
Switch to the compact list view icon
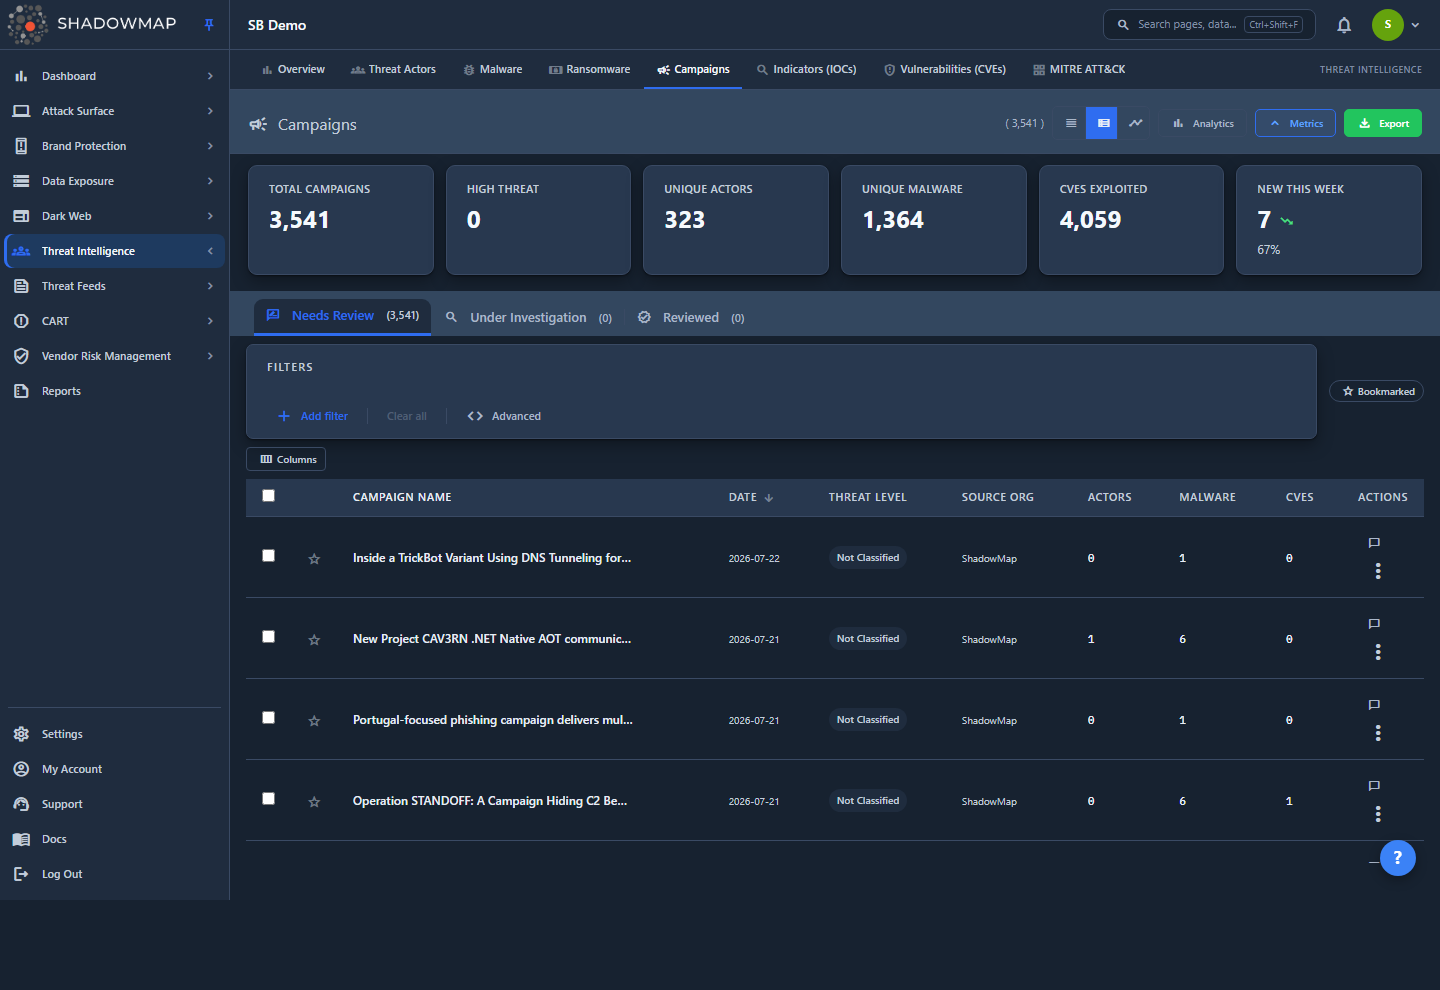click(1071, 123)
